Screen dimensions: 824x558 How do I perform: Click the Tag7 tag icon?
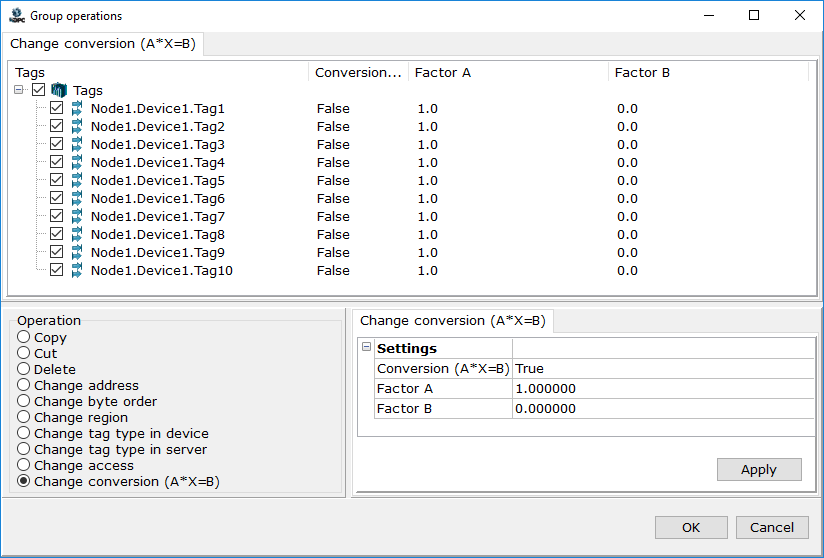click(77, 216)
